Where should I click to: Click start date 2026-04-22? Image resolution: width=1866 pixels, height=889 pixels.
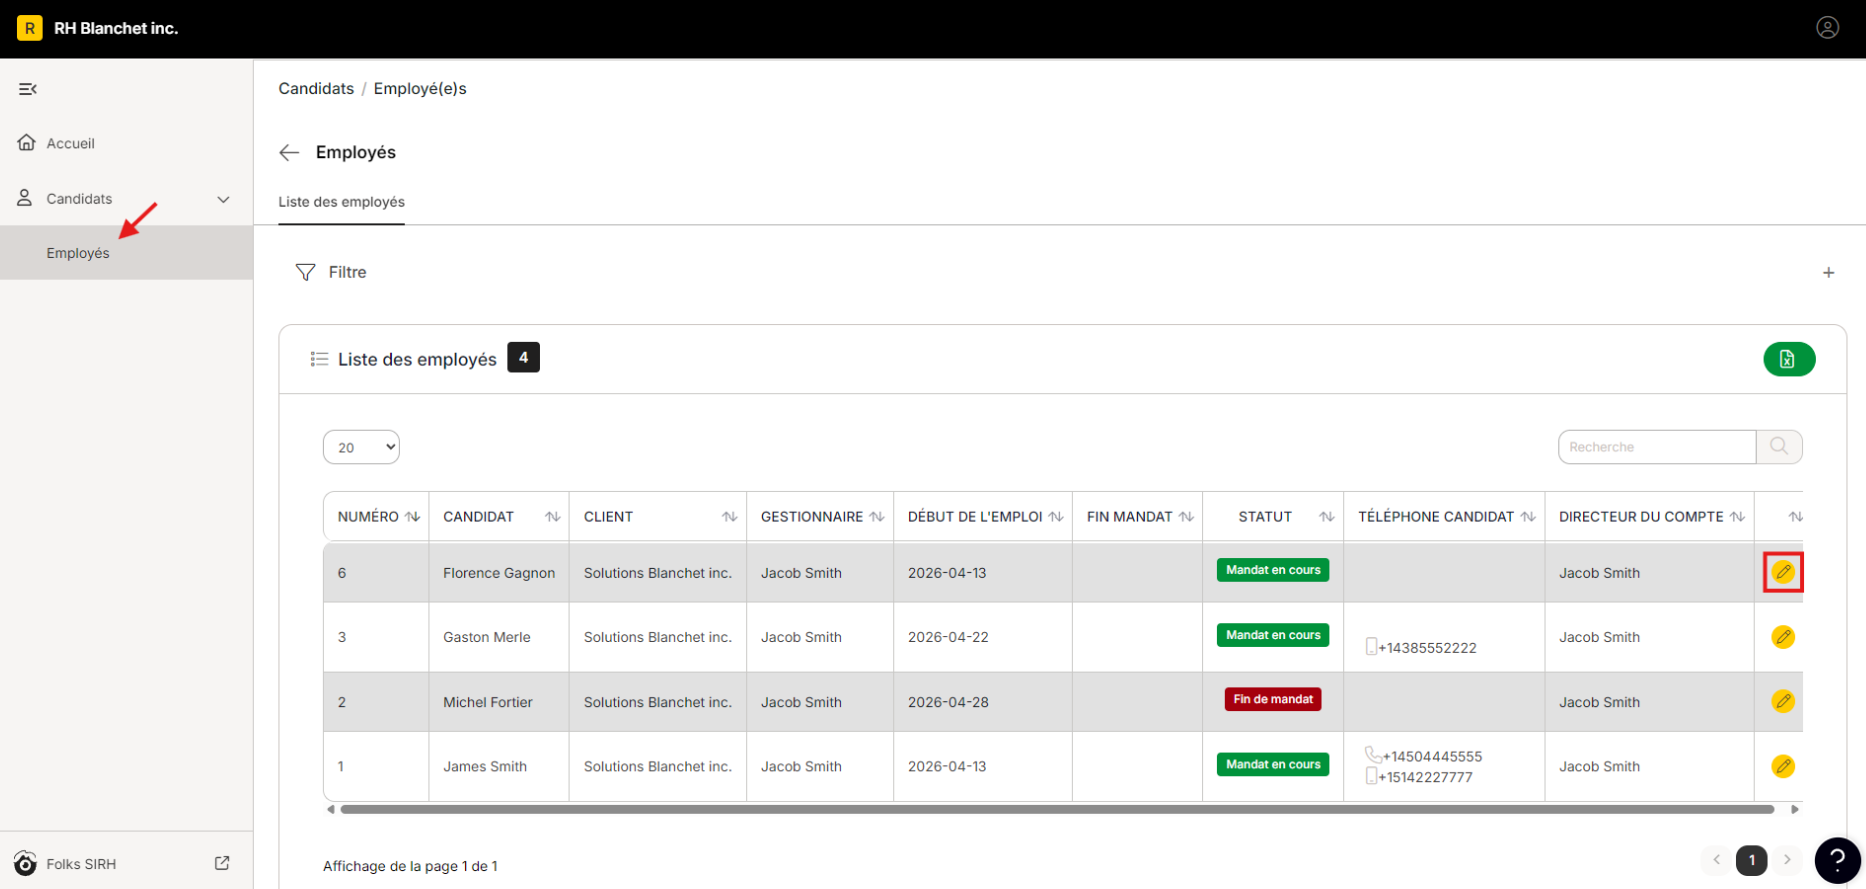tap(948, 637)
